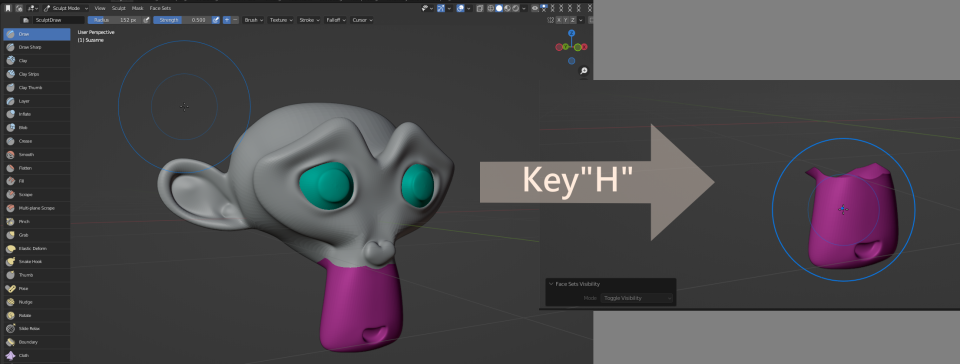960x364 pixels.
Task: Open the shading options dropdown arrow
Action: click(x=524, y=9)
